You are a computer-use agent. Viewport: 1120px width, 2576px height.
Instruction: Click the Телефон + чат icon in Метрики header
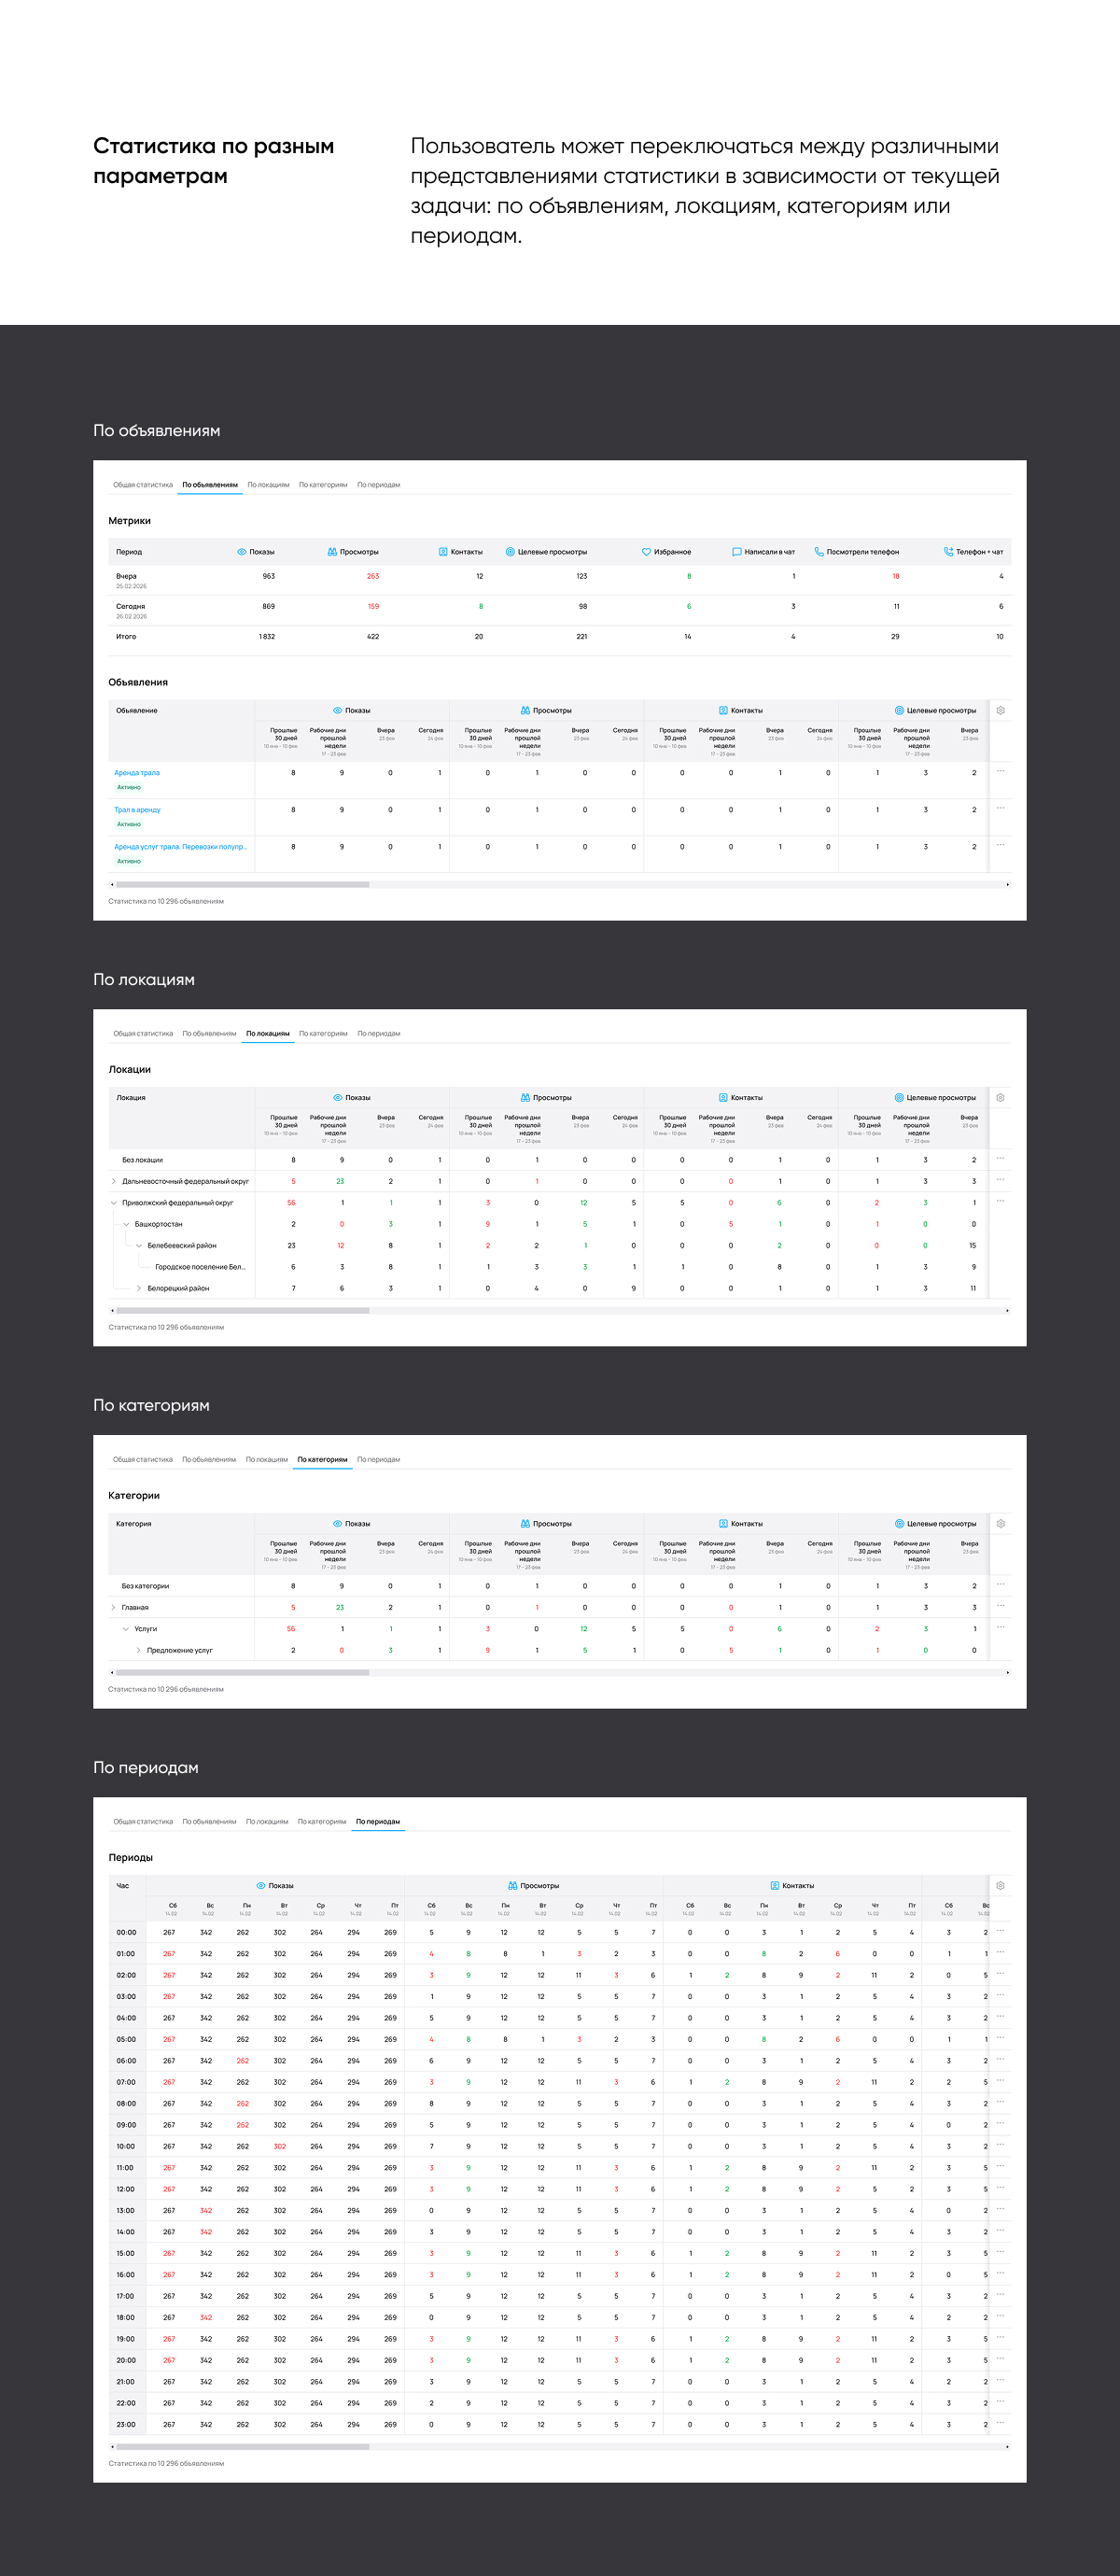point(948,552)
